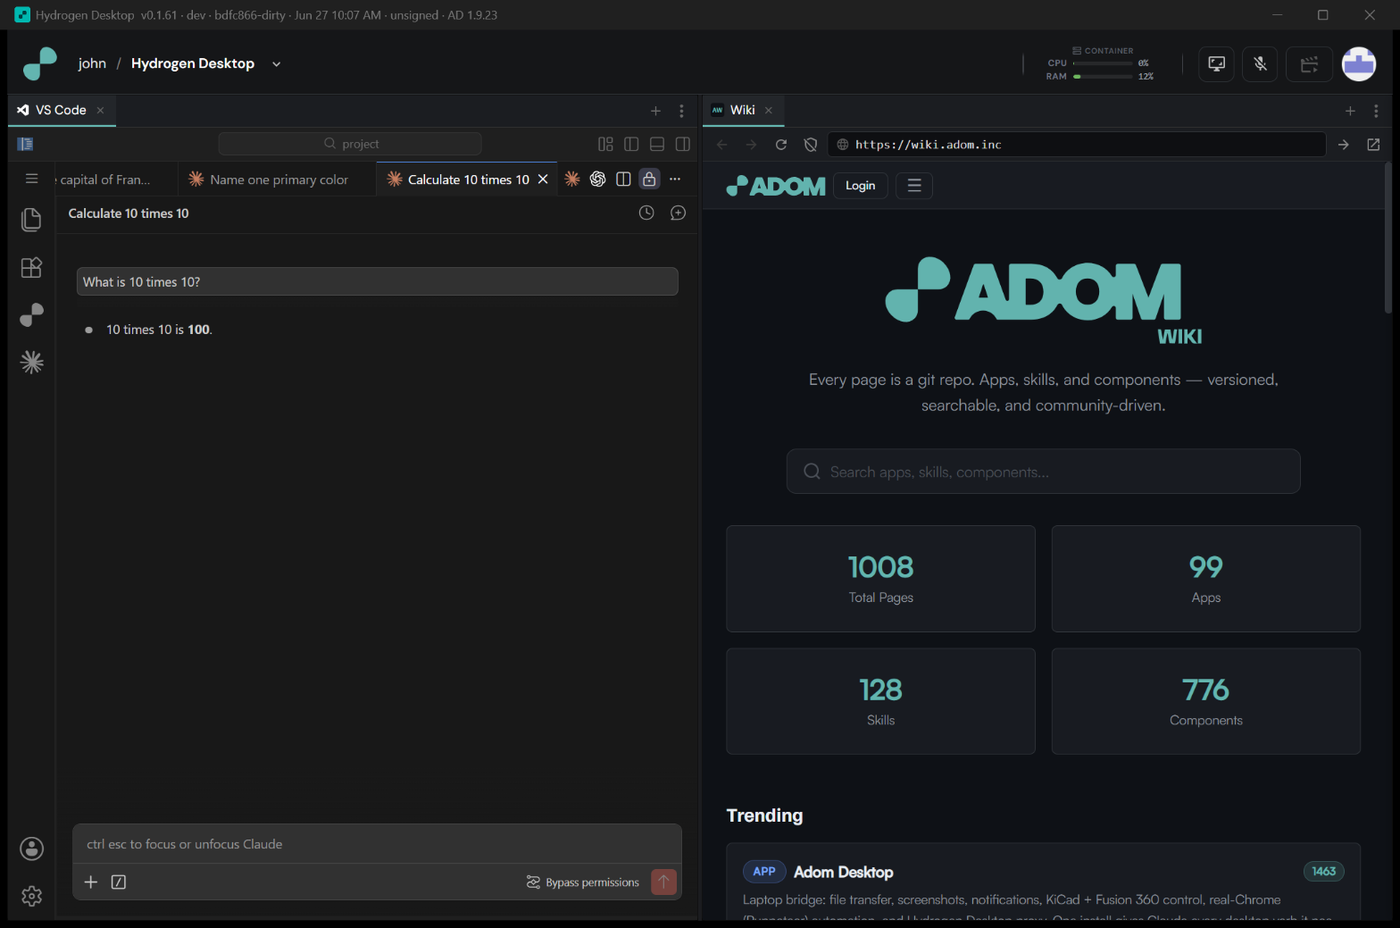Close the Wiki browser tab
Viewport: 1400px width, 928px height.
tap(769, 110)
